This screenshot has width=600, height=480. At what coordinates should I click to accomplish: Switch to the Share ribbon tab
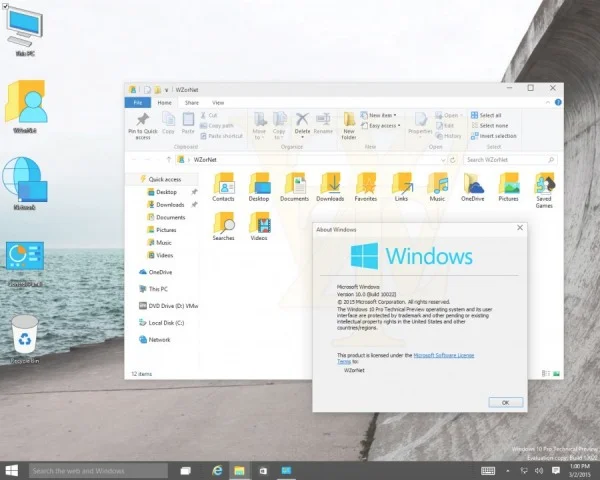pyautogui.click(x=192, y=103)
